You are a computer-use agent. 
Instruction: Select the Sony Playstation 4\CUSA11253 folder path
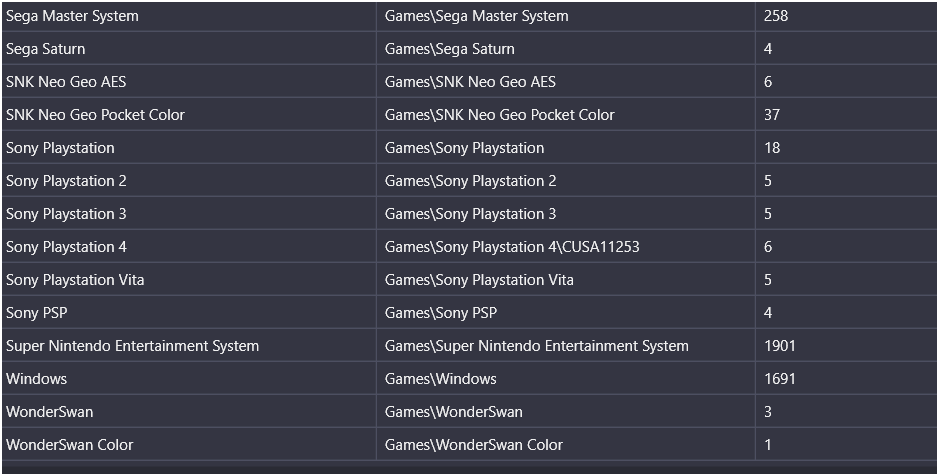pyautogui.click(x=511, y=247)
